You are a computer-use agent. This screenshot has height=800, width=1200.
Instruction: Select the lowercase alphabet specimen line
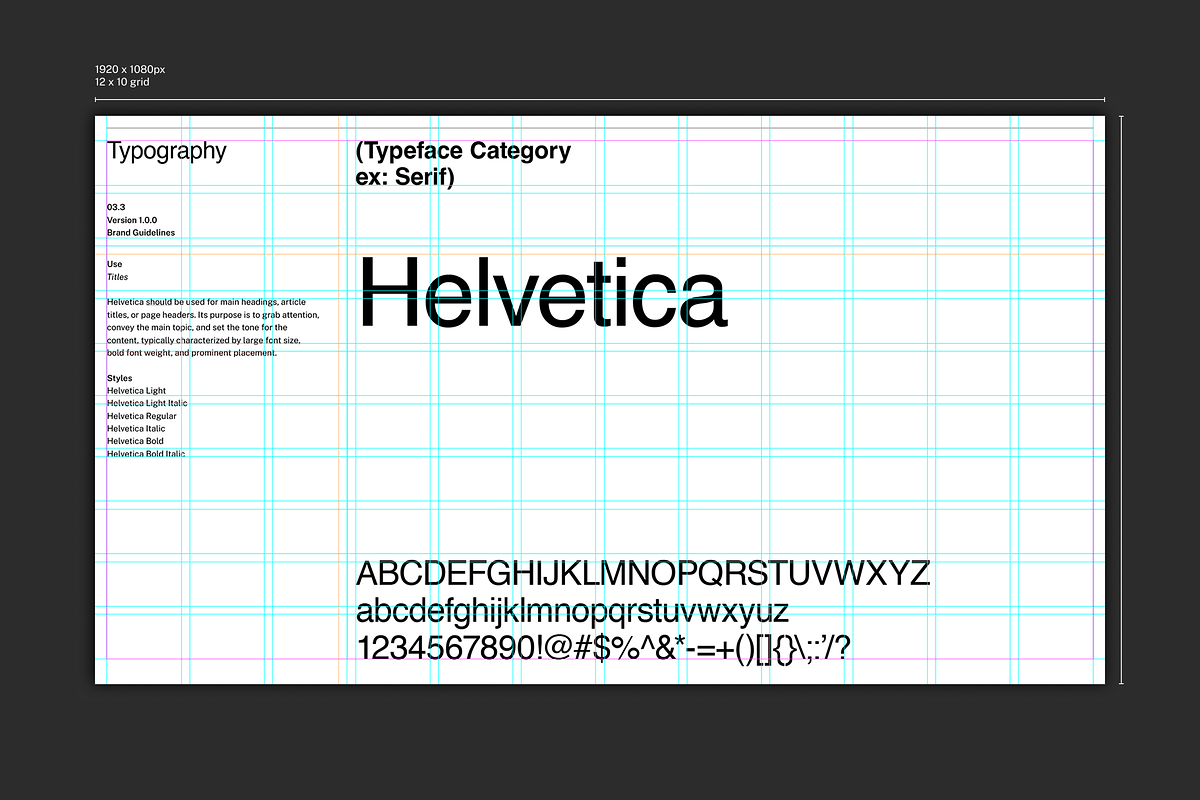click(x=573, y=611)
